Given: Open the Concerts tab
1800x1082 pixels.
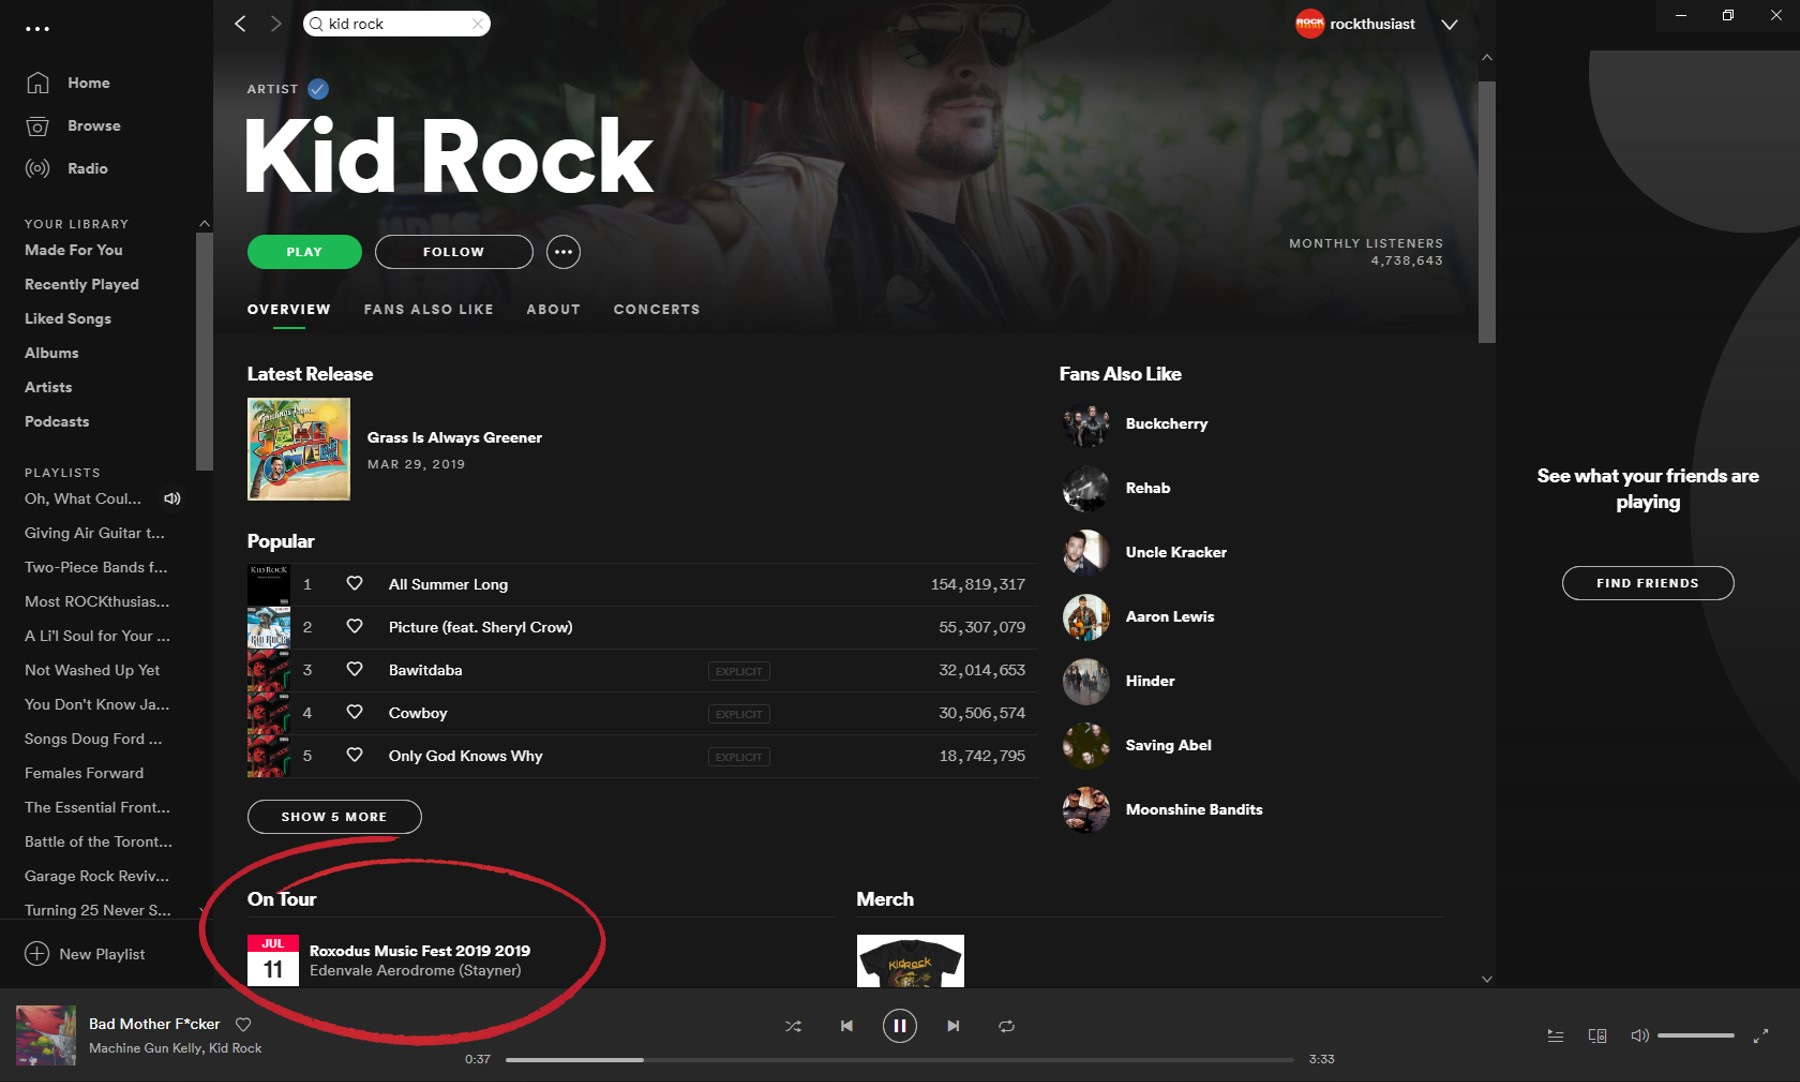Looking at the screenshot, I should pos(657,309).
